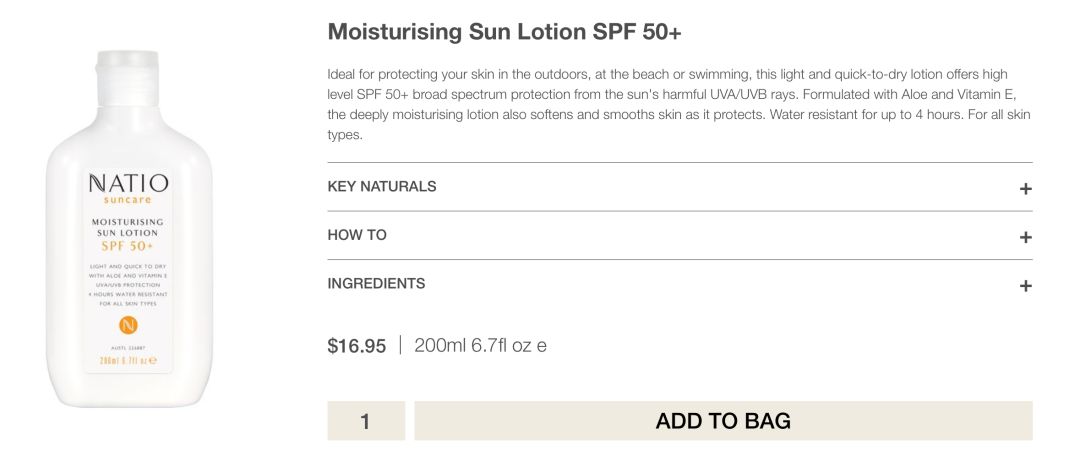Image resolution: width=1080 pixels, height=467 pixels.
Task: Click the bottle's white cap
Action: [x=127, y=77]
